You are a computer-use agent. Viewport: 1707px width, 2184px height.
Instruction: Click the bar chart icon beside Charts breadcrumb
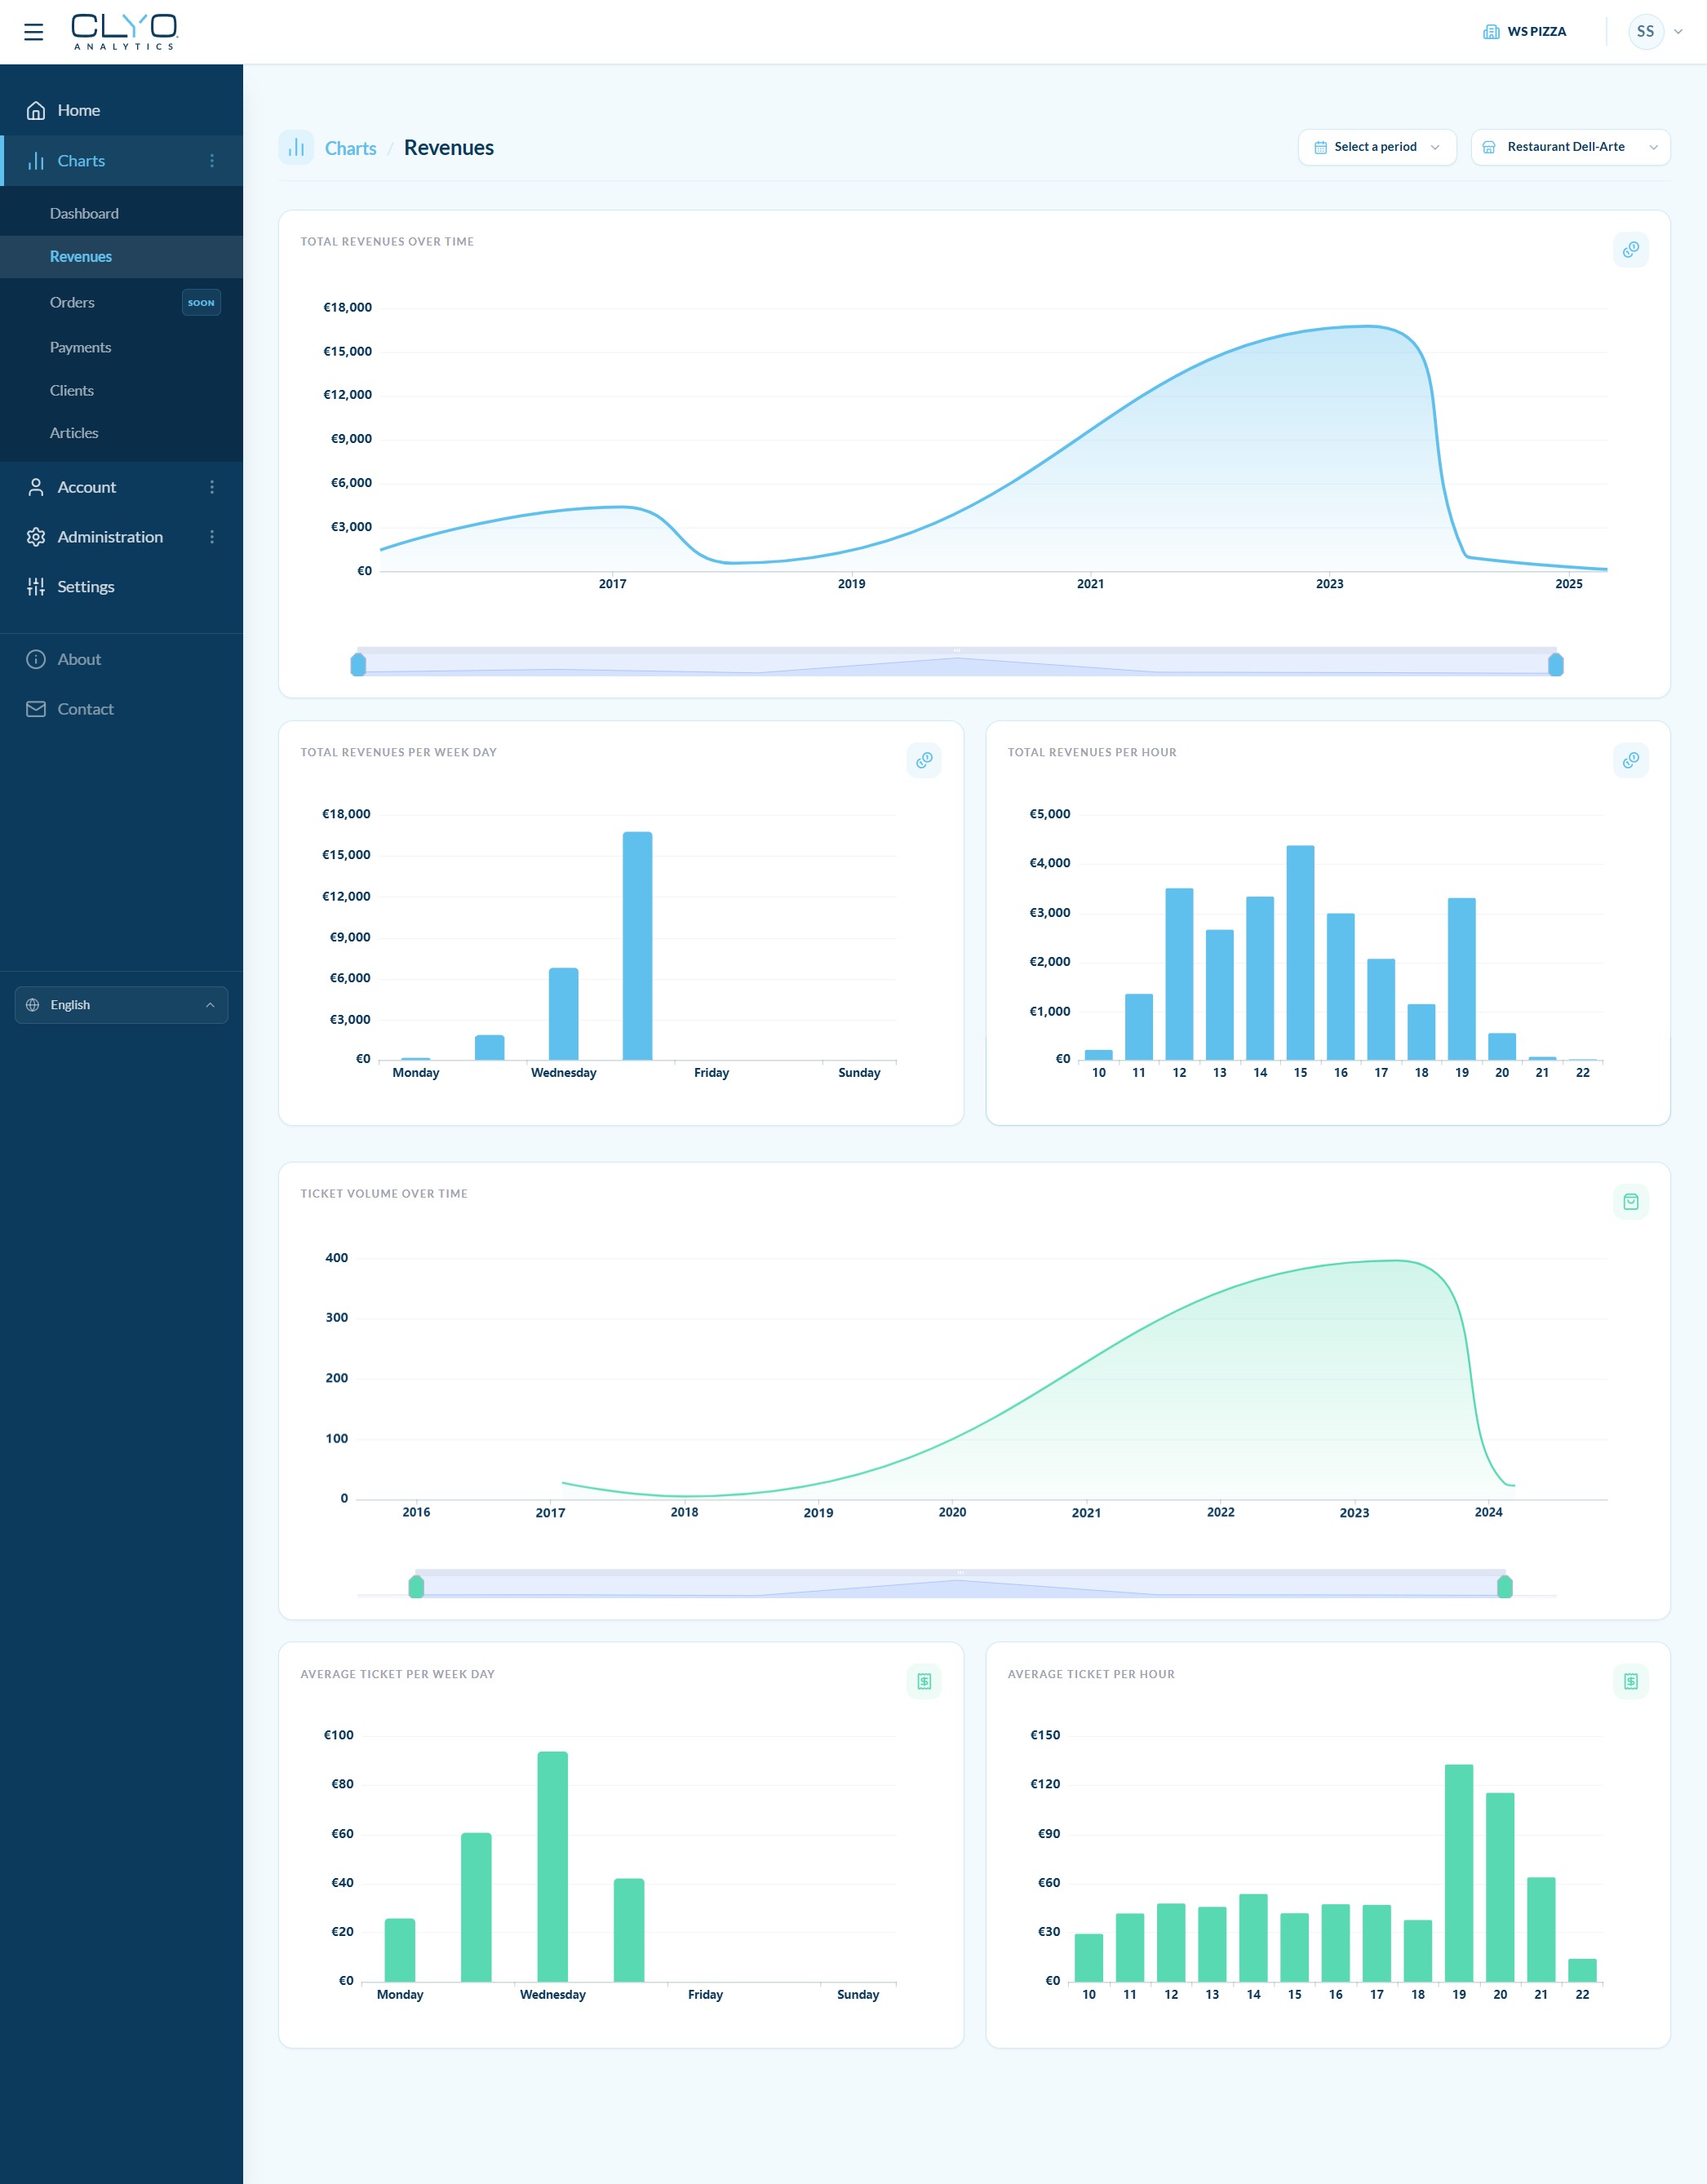click(296, 148)
